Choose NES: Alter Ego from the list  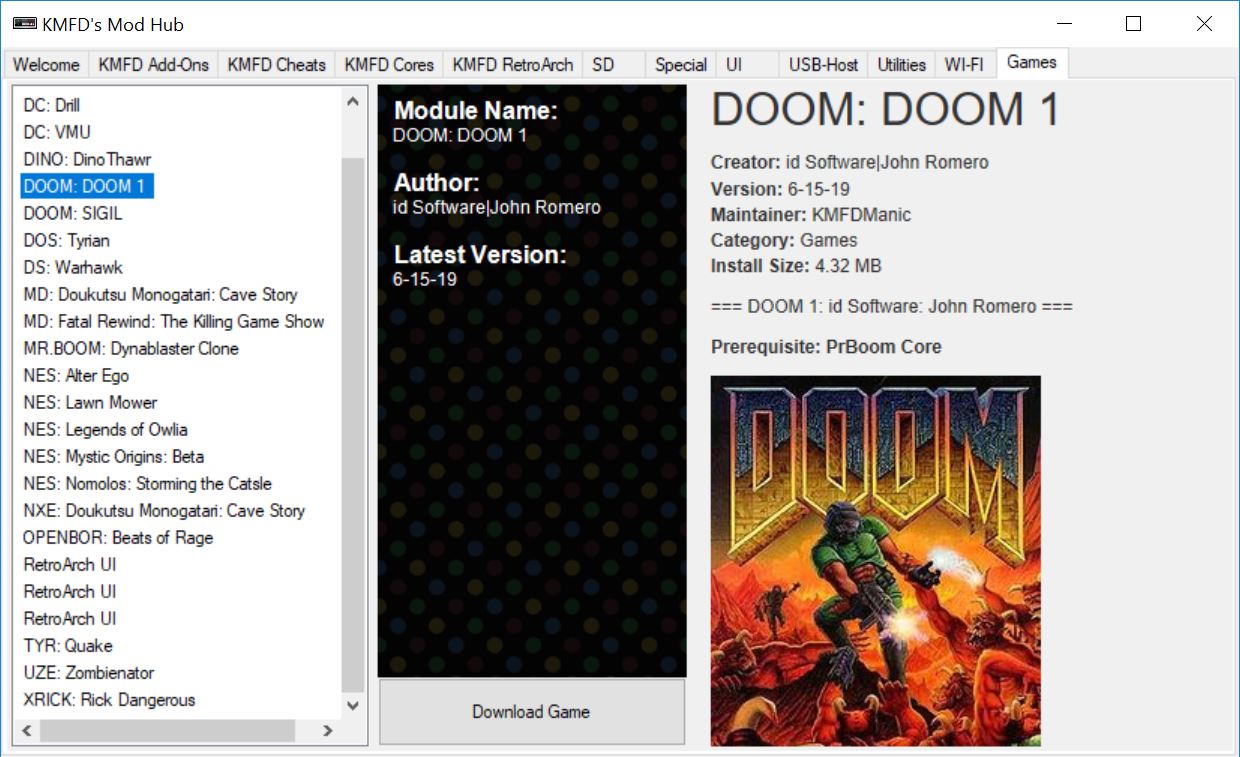pos(76,375)
